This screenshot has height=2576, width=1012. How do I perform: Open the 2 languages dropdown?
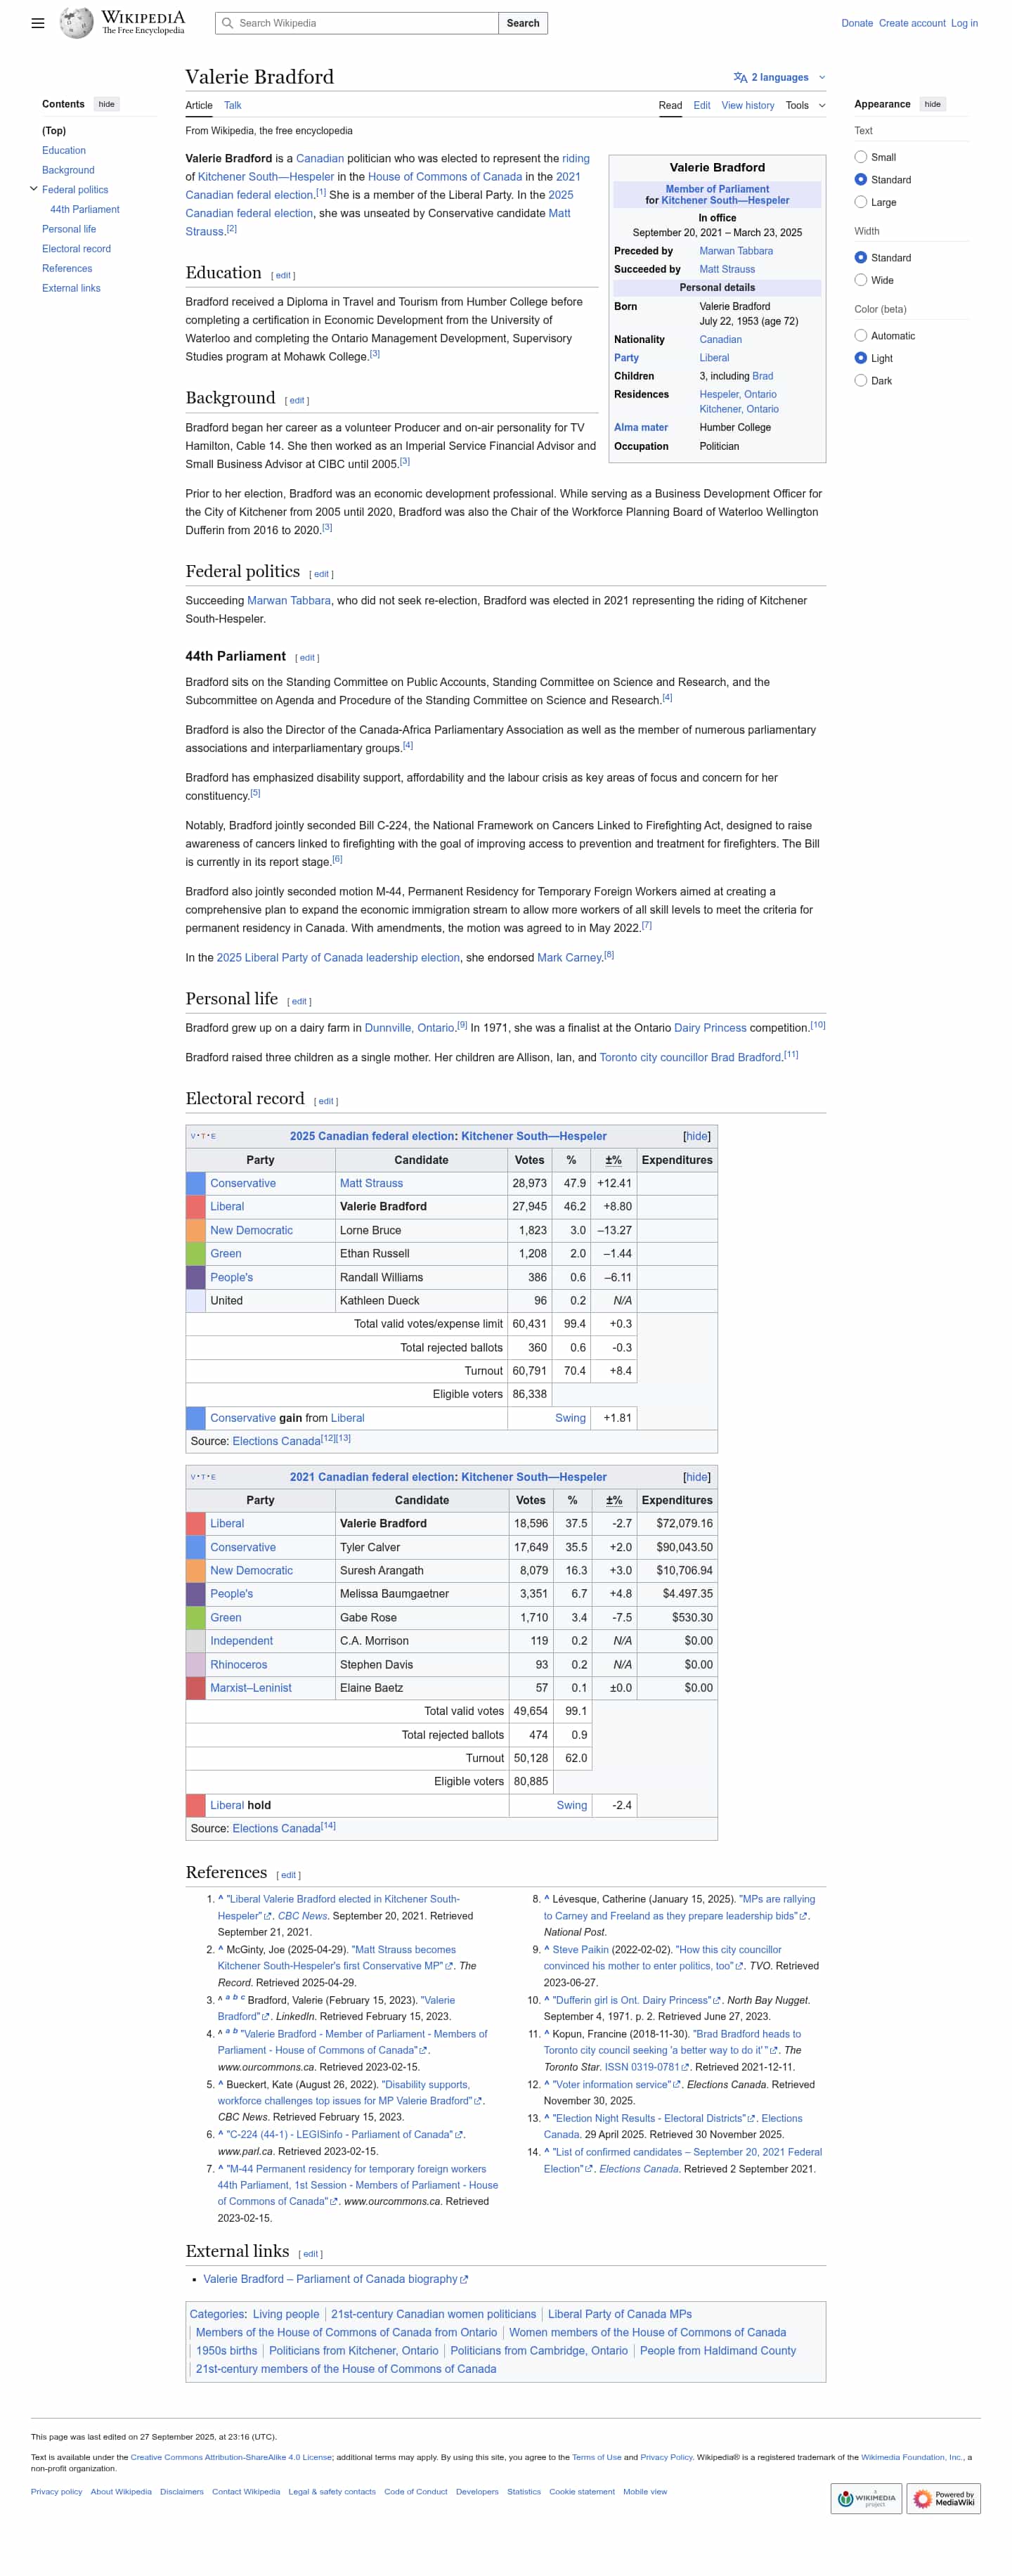[780, 77]
